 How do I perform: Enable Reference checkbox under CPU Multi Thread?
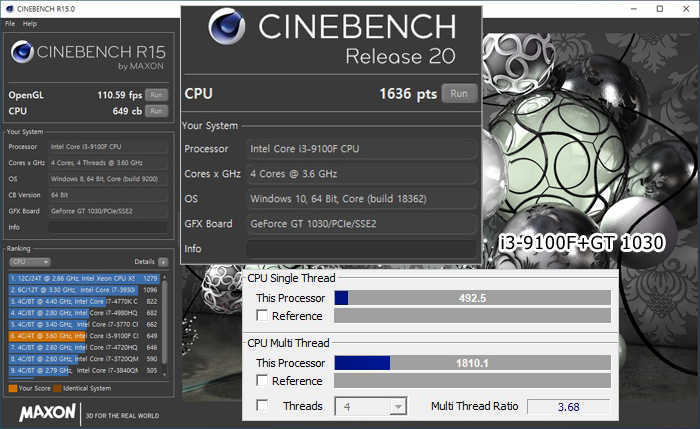[262, 380]
